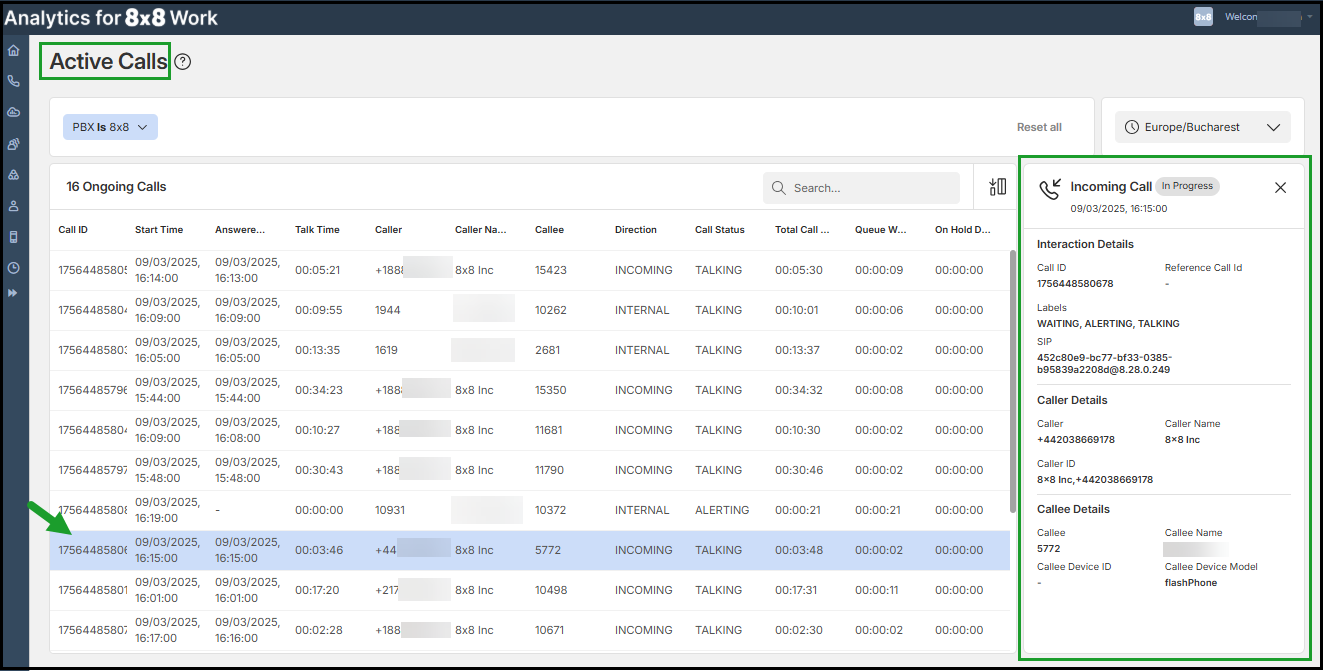Click caller number +442038669178 in details
The image size is (1323, 671).
point(1076,440)
